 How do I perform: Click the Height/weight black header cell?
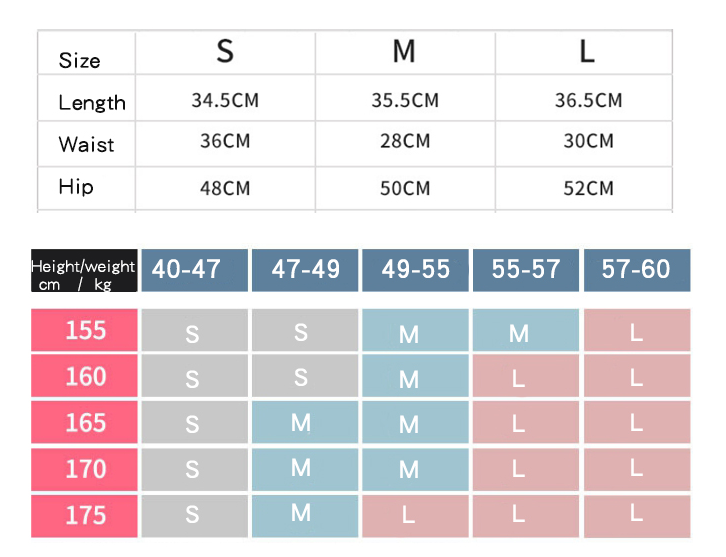tap(84, 270)
